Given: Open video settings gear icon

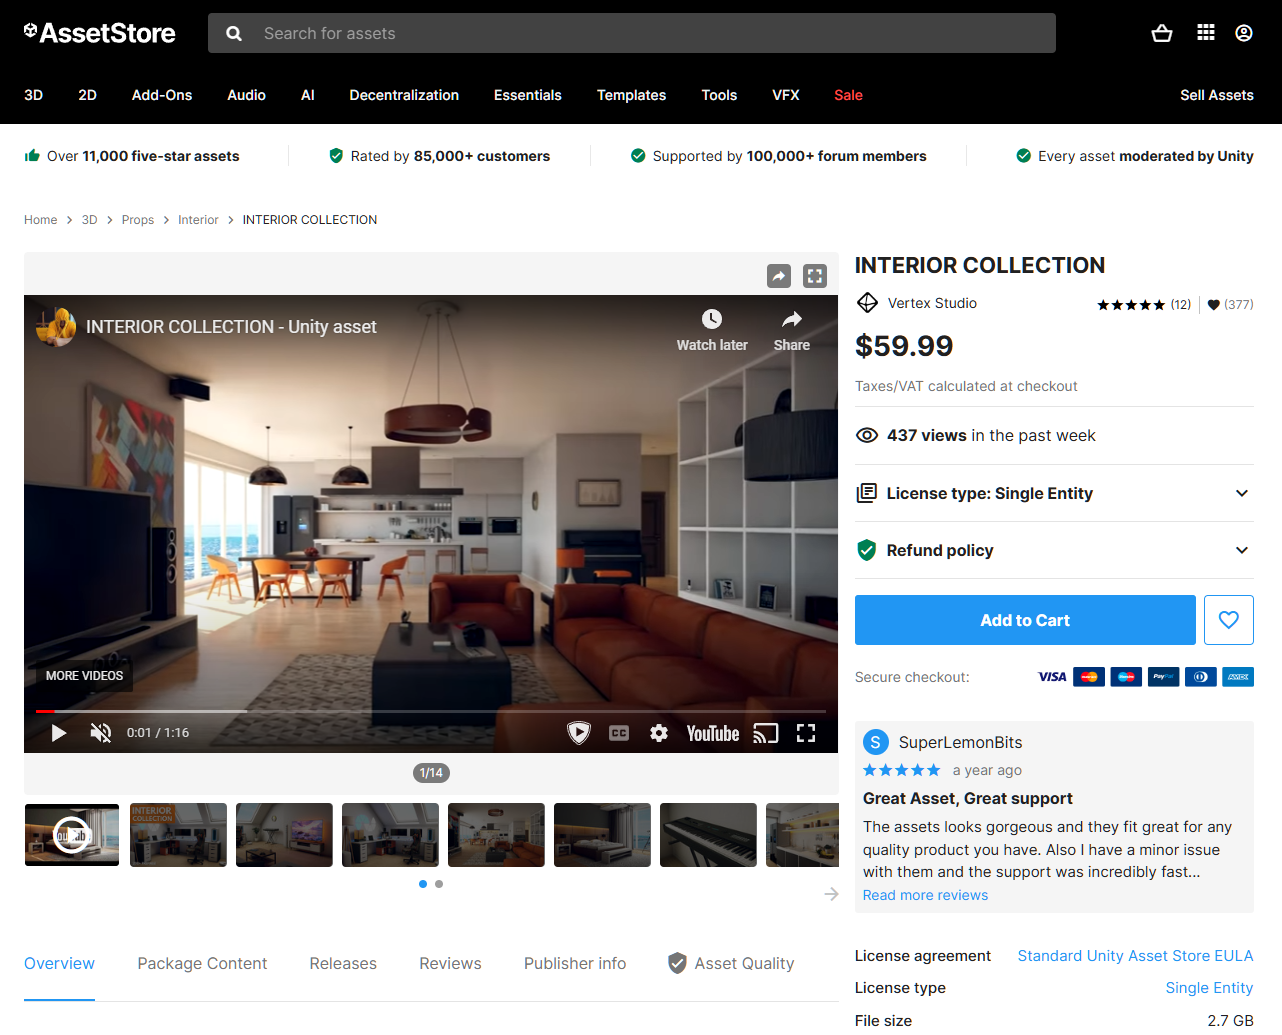Looking at the screenshot, I should pos(658,733).
